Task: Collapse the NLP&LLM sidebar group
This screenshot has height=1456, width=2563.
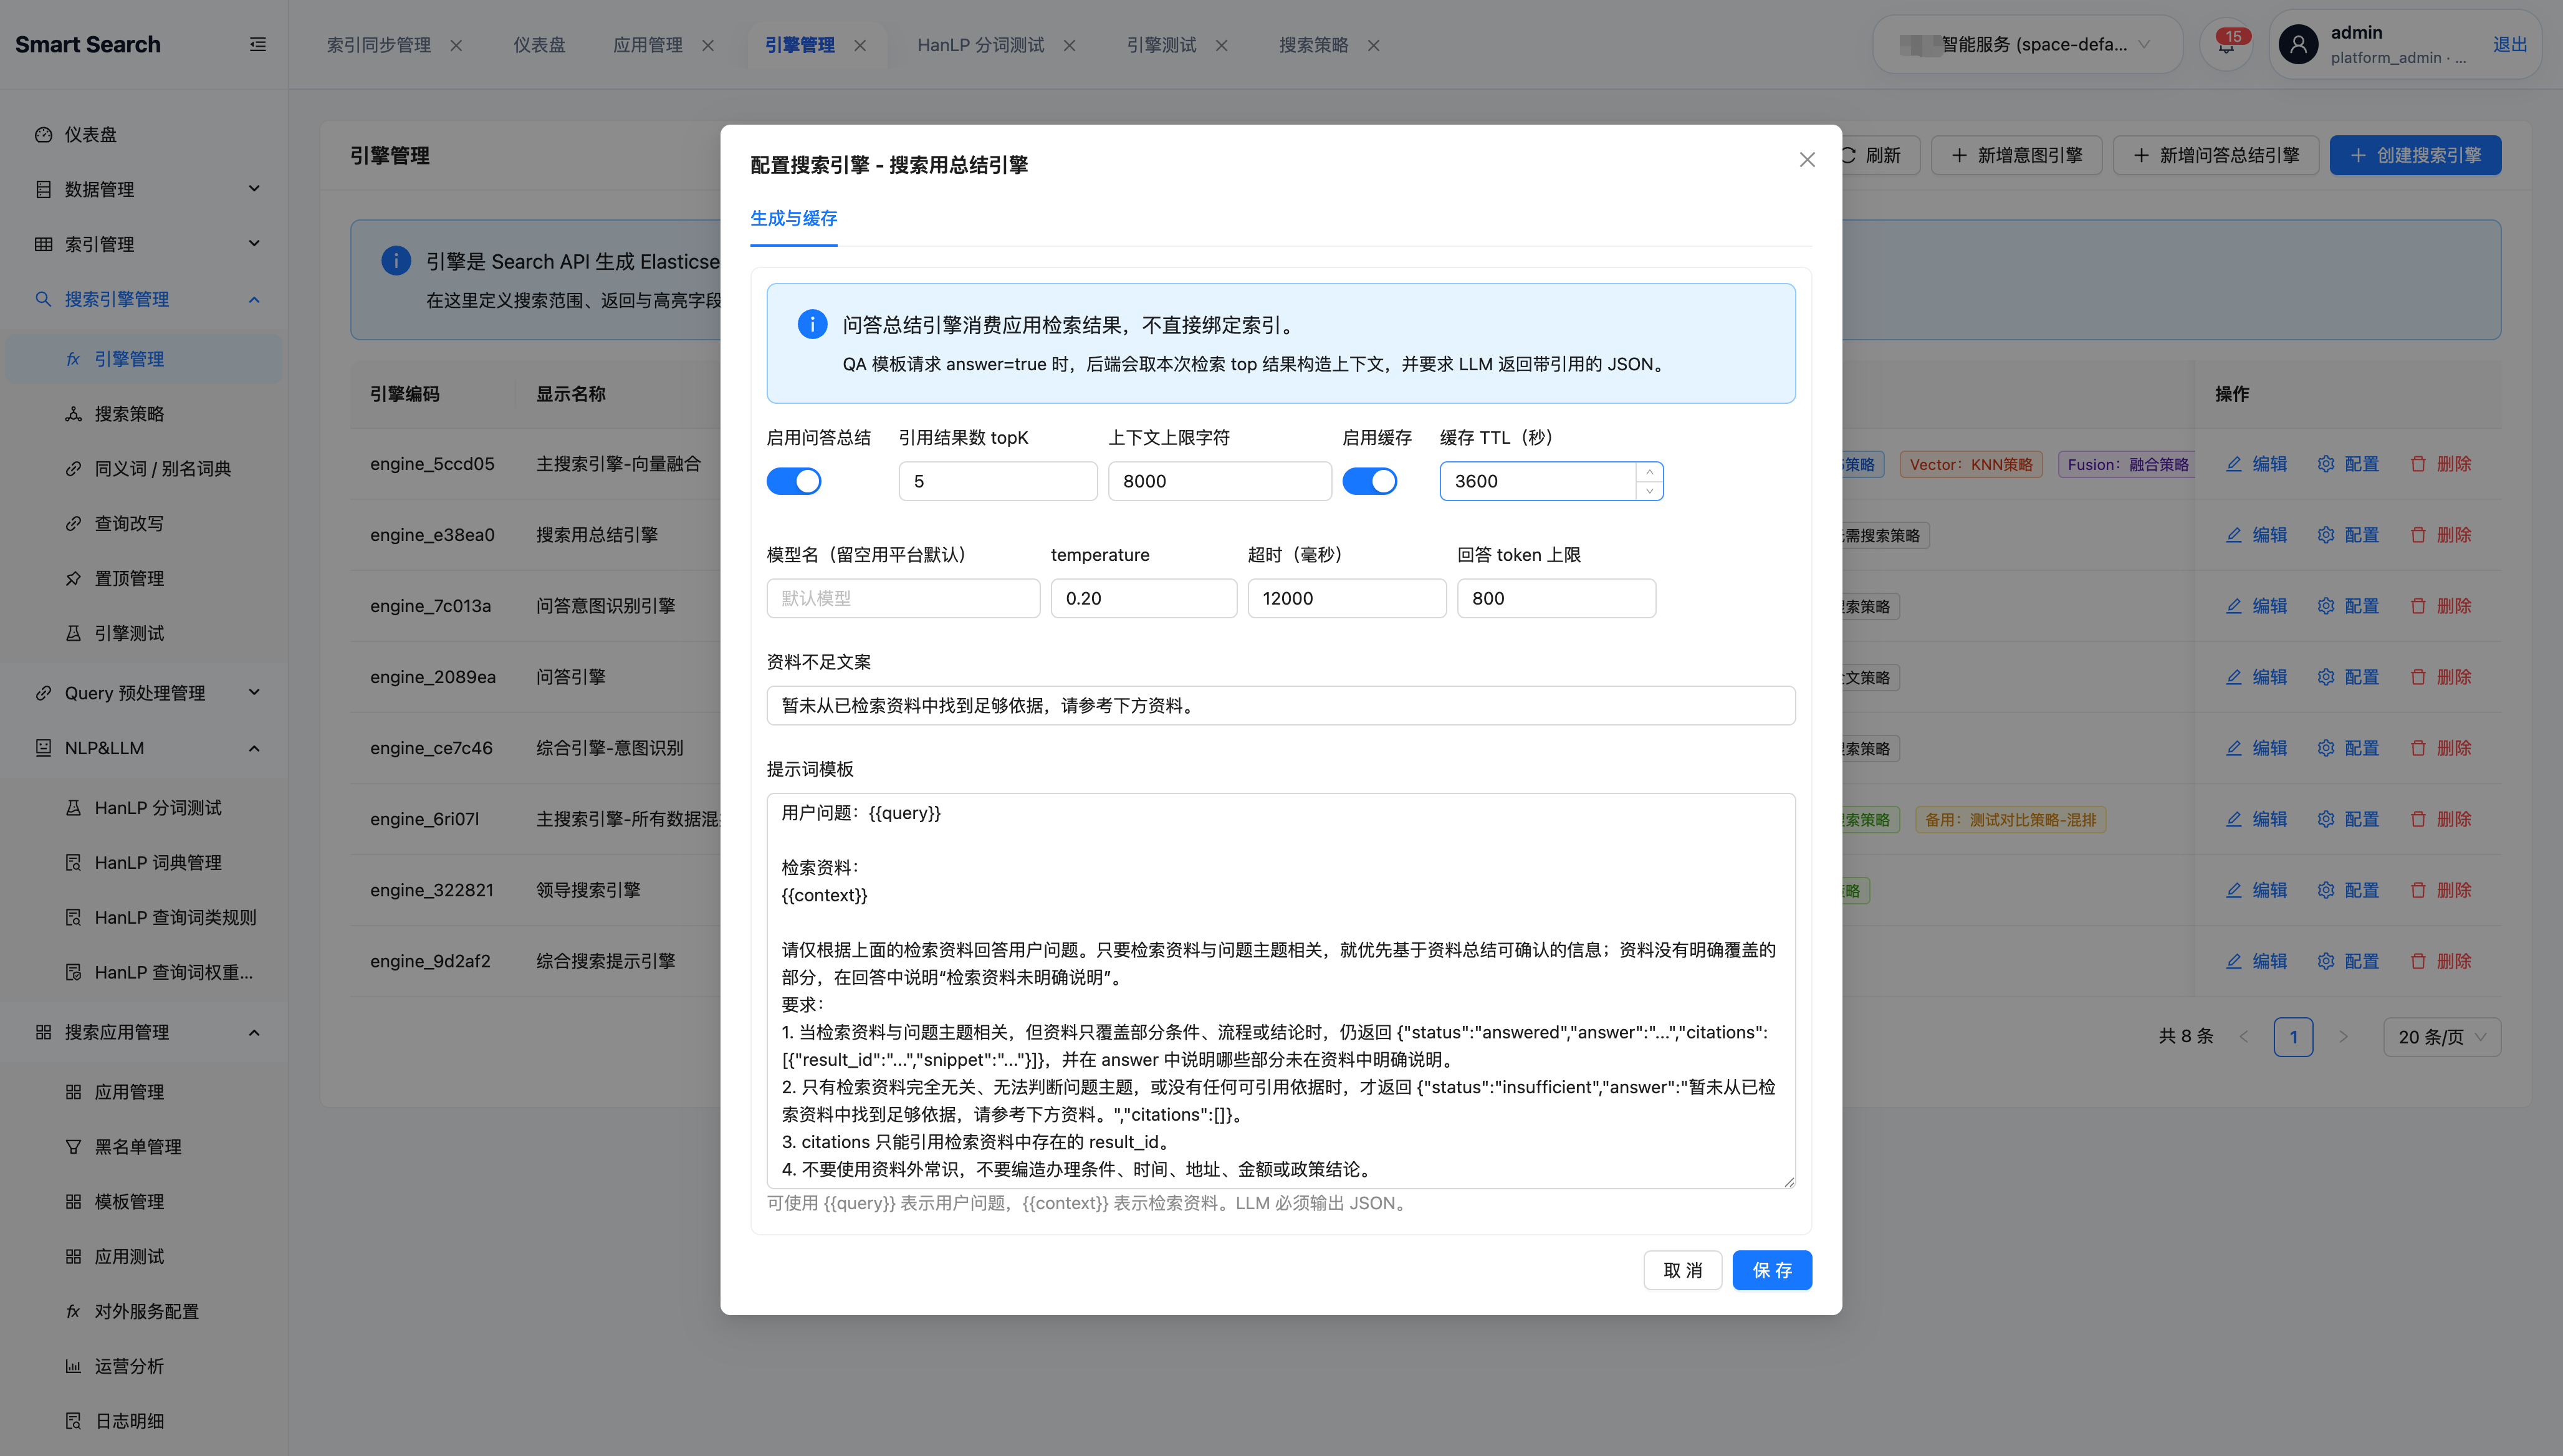Action: coord(144,748)
